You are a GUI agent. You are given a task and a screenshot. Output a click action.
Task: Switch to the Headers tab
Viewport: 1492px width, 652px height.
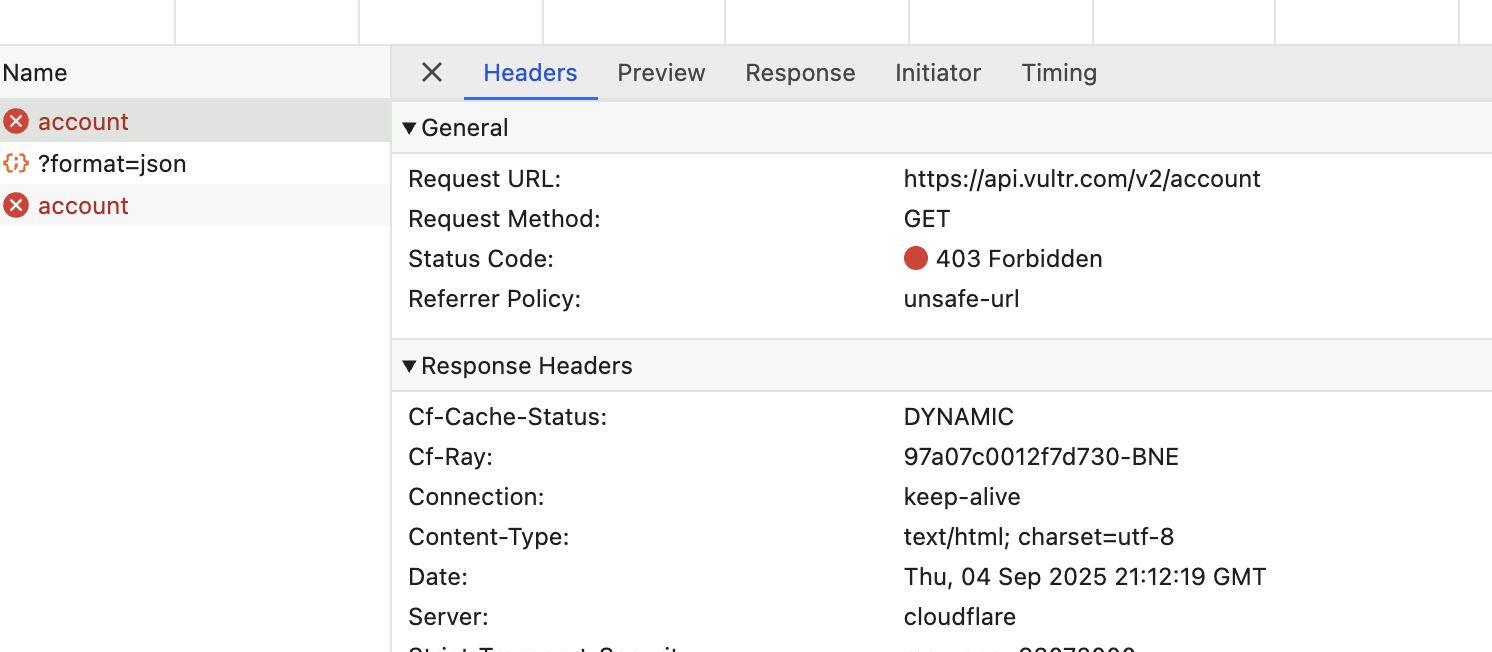pos(530,73)
